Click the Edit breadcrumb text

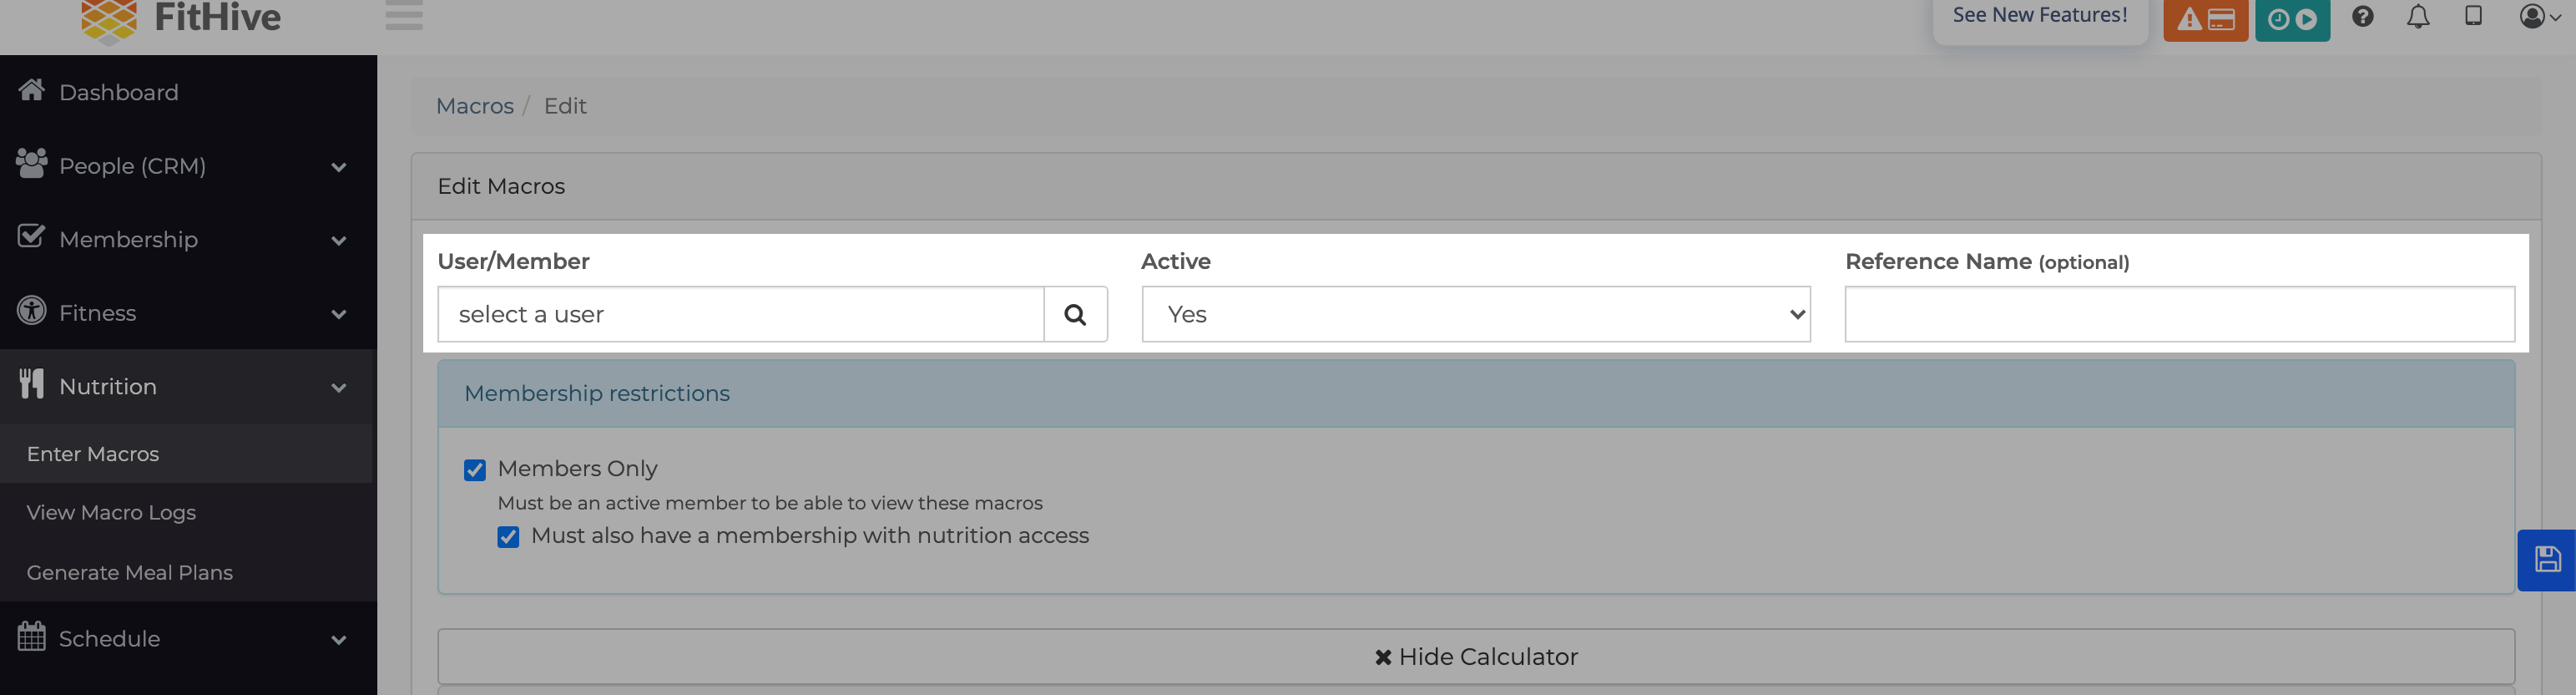click(565, 106)
